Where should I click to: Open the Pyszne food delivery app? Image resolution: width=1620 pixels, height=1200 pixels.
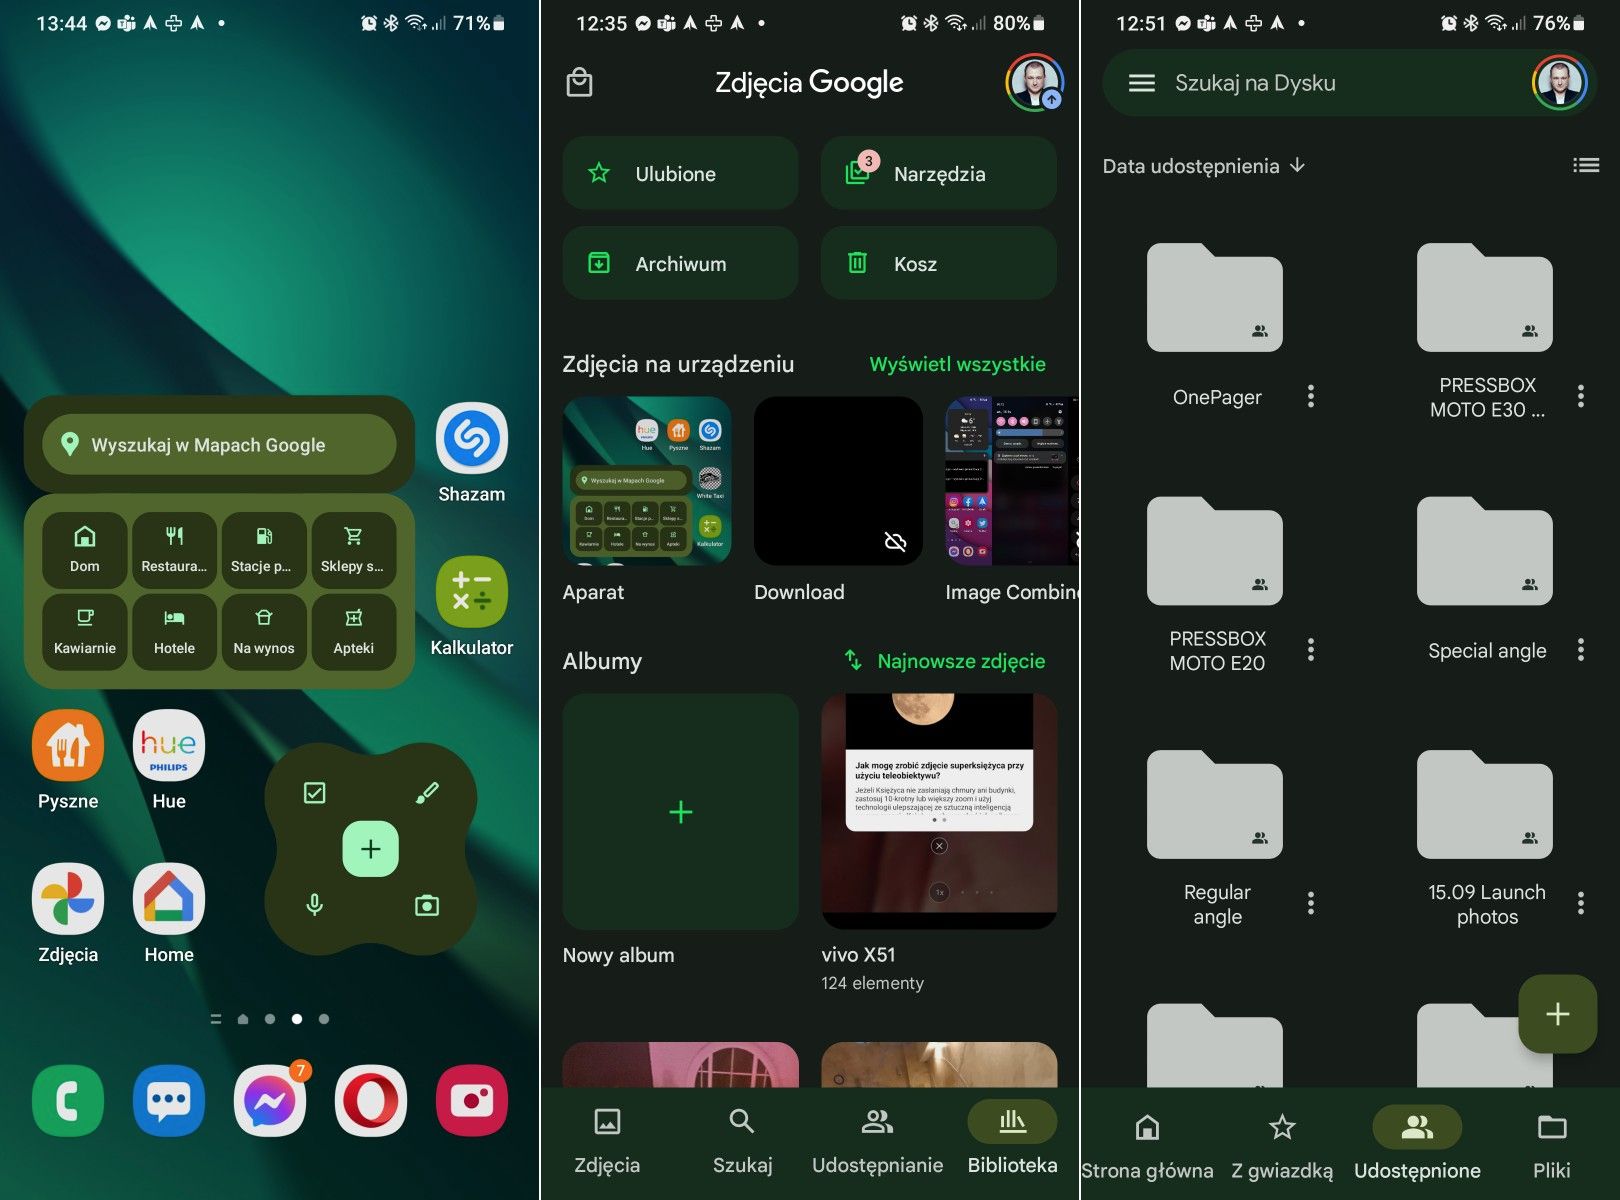tap(68, 746)
